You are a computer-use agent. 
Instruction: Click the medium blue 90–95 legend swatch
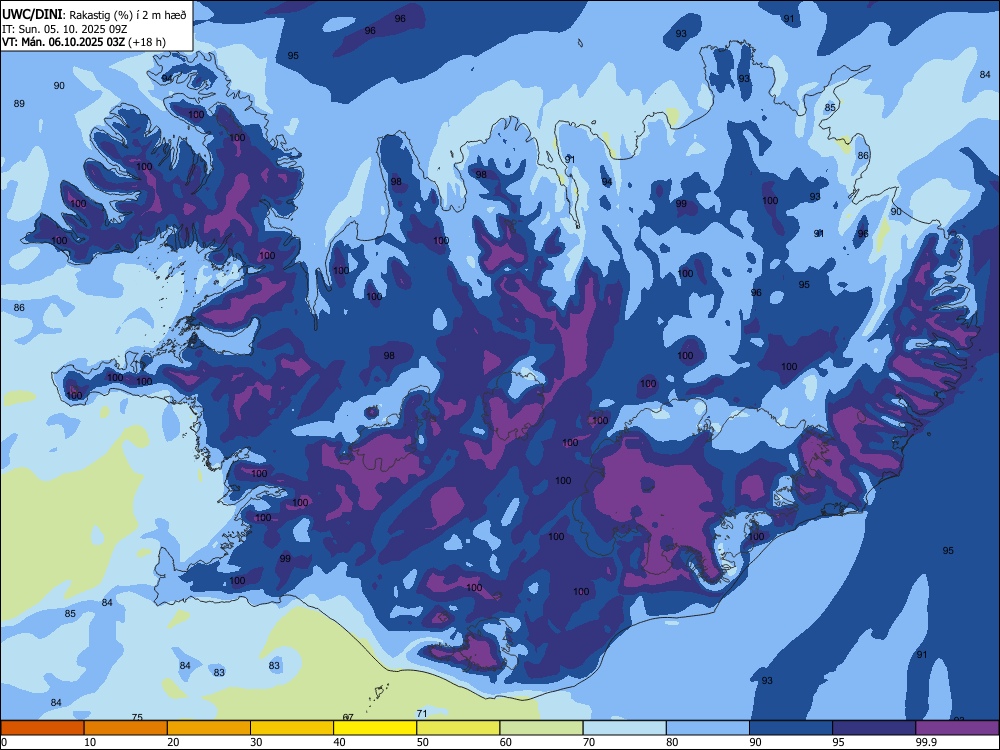tap(791, 728)
